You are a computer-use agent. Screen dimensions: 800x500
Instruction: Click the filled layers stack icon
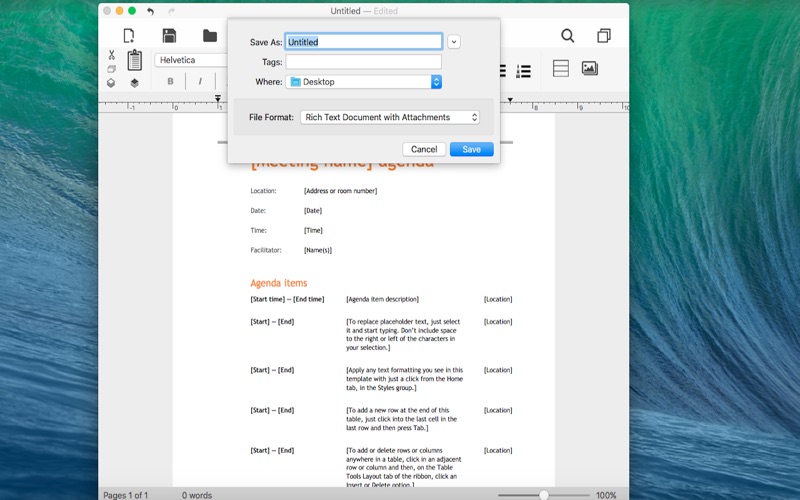pyautogui.click(x=134, y=83)
